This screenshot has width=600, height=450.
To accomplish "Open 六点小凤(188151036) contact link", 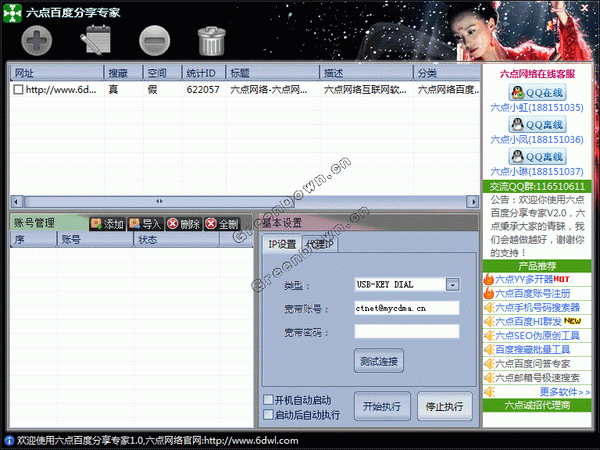I will pos(537,140).
